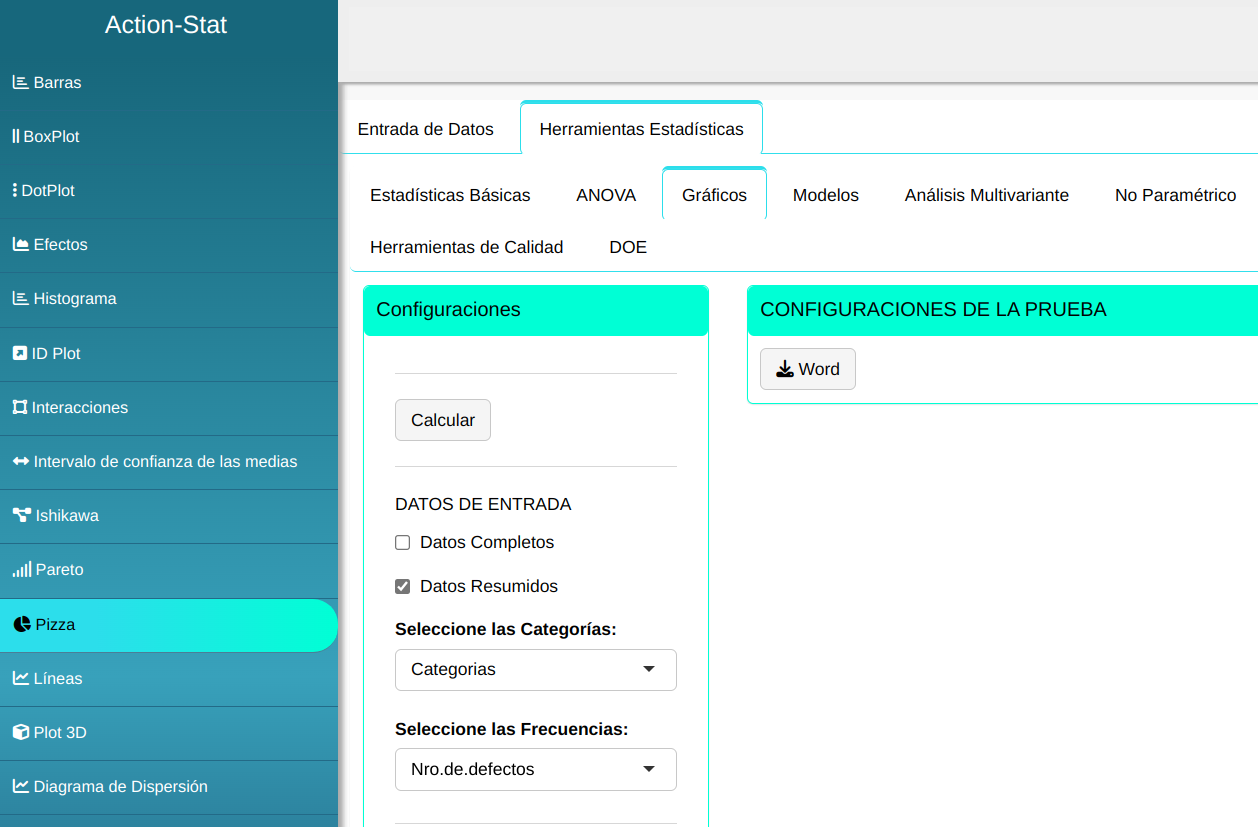Enable the Datos Completos checkbox
Image resolution: width=1258 pixels, height=827 pixels.
403,543
